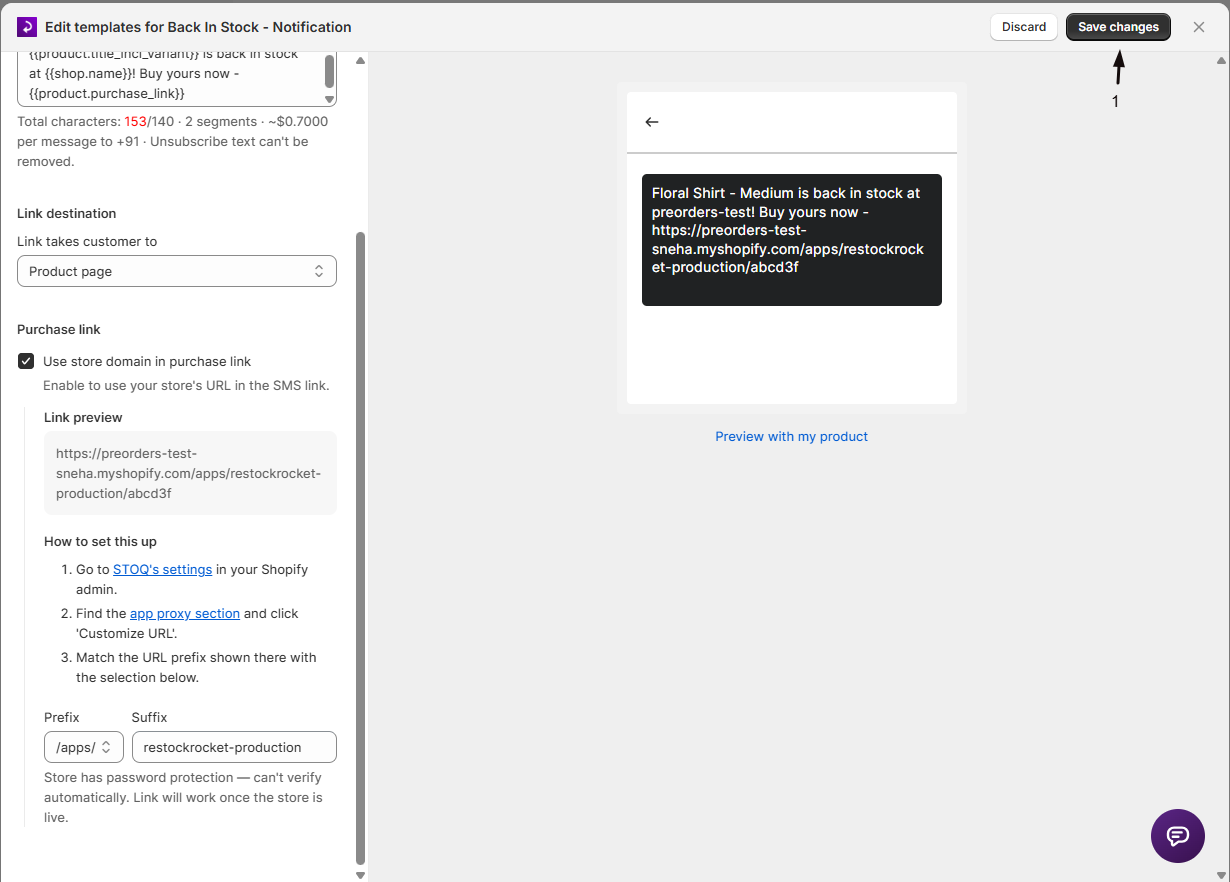Click the dark SMS preview message bubble
The width and height of the screenshot is (1230, 882).
tap(792, 240)
